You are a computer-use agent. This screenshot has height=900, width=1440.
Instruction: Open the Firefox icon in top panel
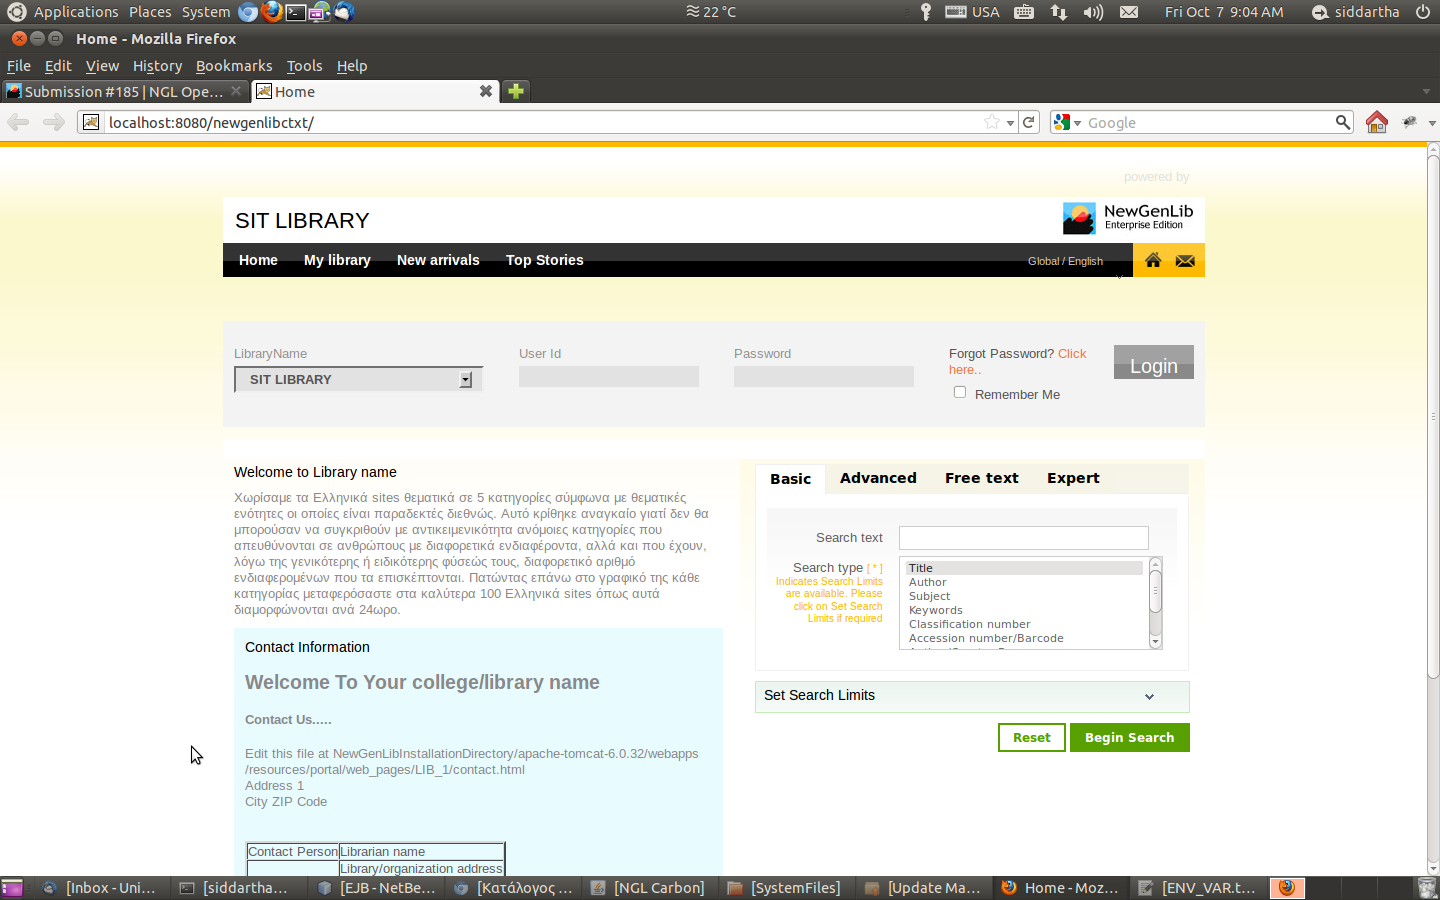click(271, 12)
